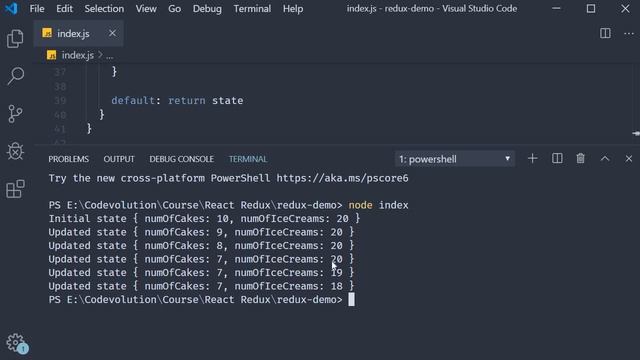
Task: Open the https://aka.ms/pscore6 link in terminal
Action: click(x=342, y=178)
